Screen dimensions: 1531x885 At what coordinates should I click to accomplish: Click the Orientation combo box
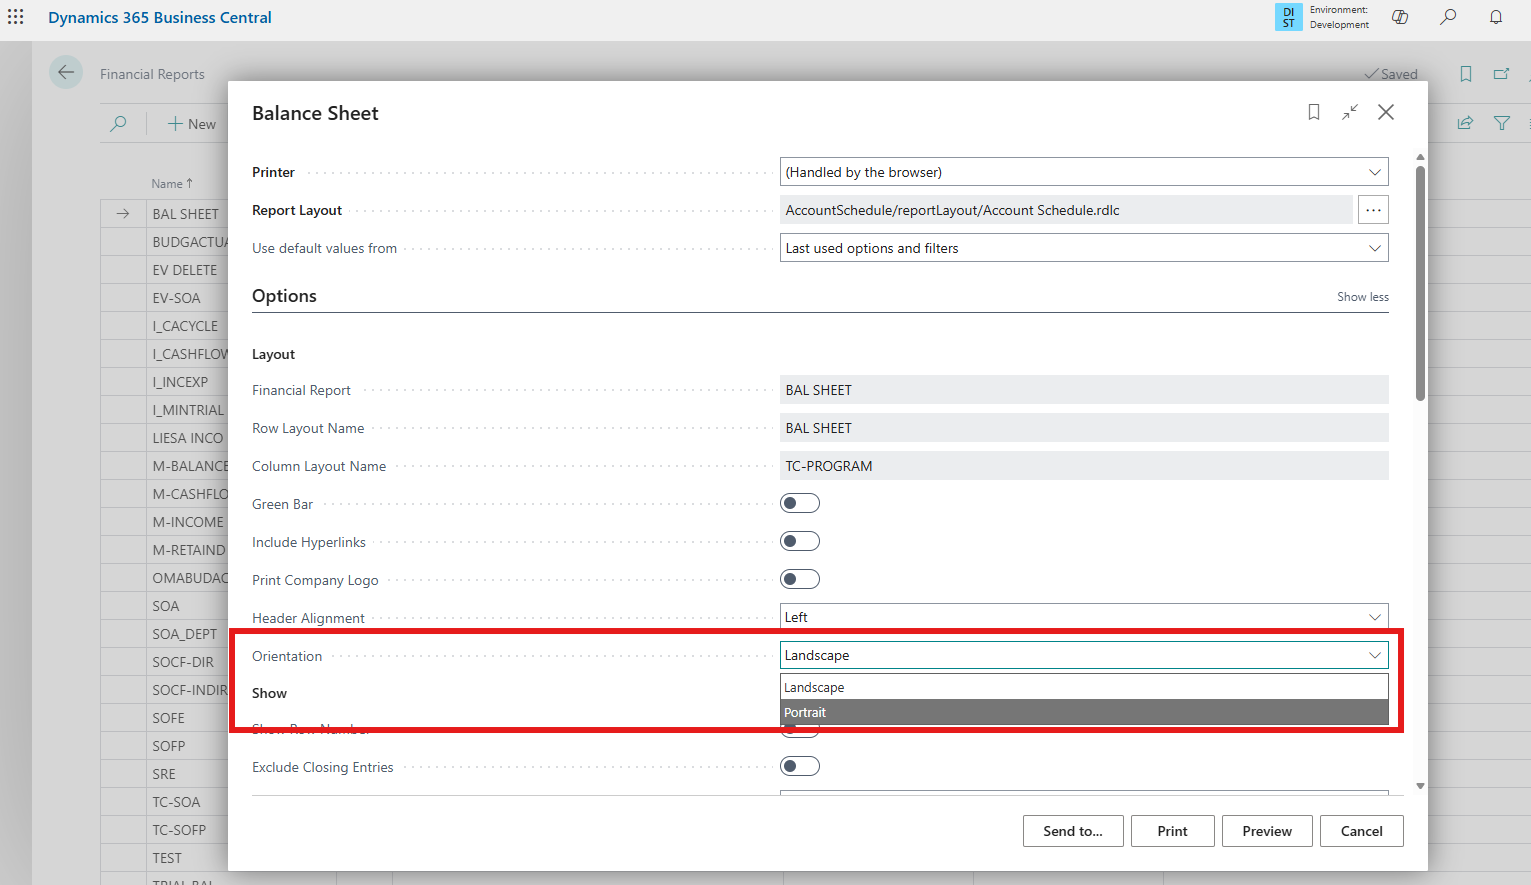(1084, 655)
